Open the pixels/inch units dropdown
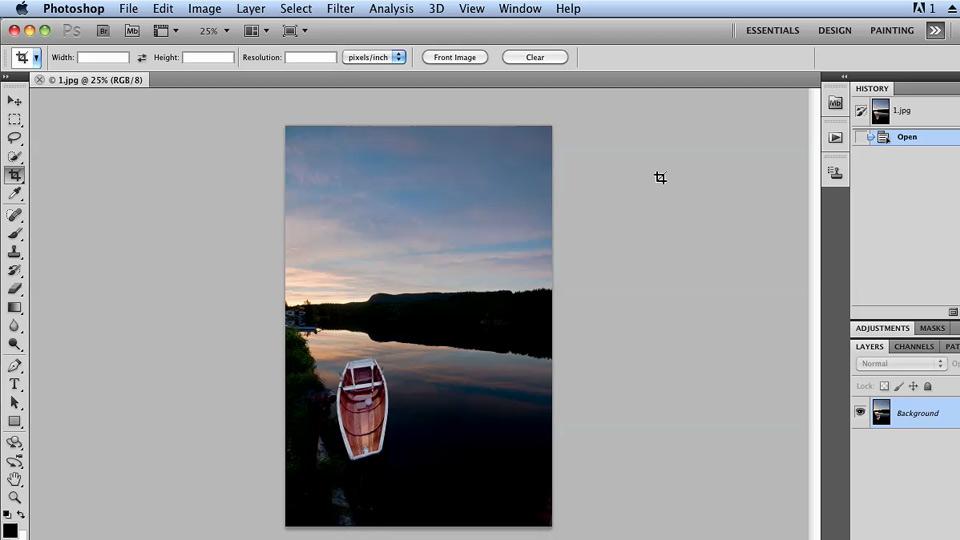 point(374,57)
